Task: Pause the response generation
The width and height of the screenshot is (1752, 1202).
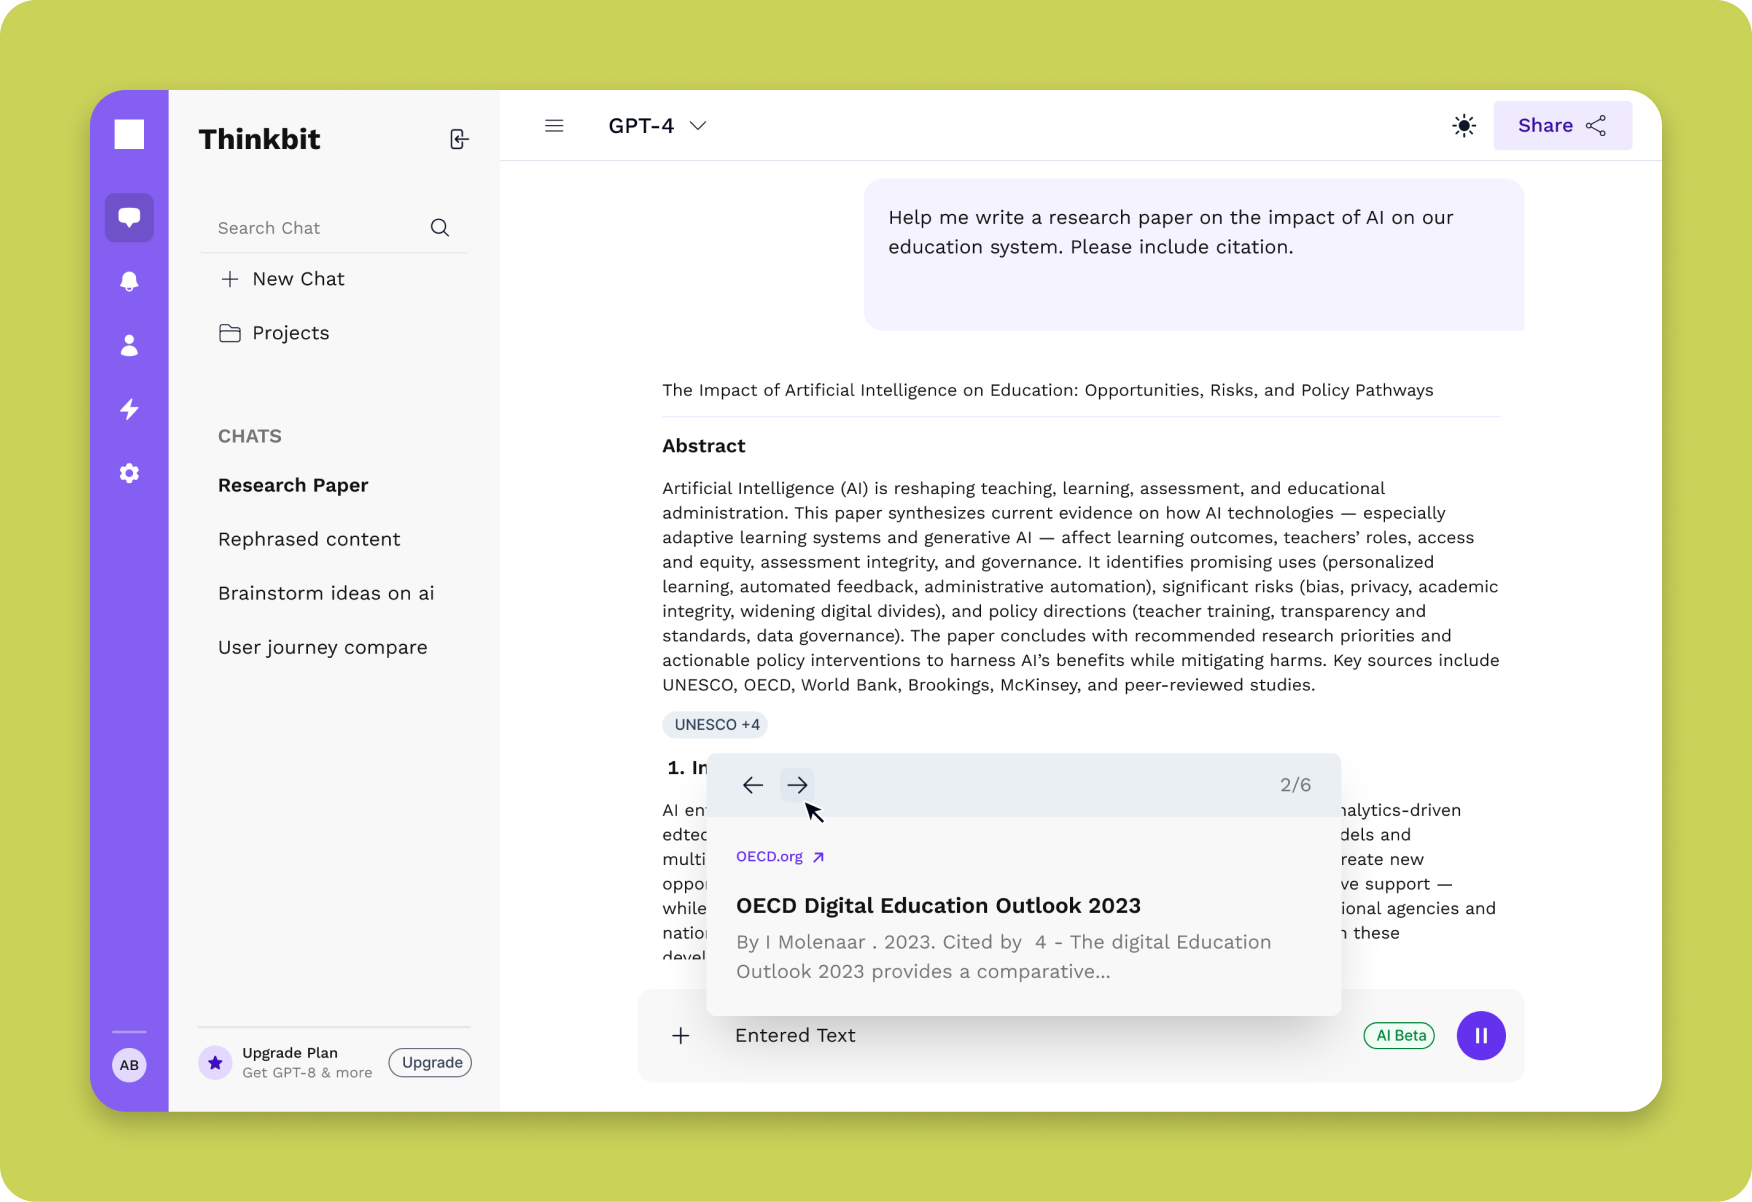Action: (x=1480, y=1036)
